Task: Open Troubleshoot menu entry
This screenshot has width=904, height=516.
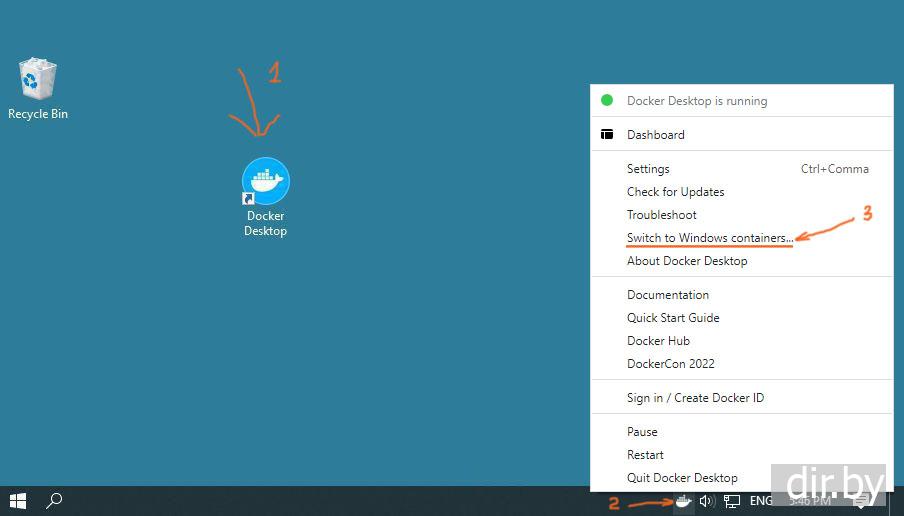Action: point(742,215)
